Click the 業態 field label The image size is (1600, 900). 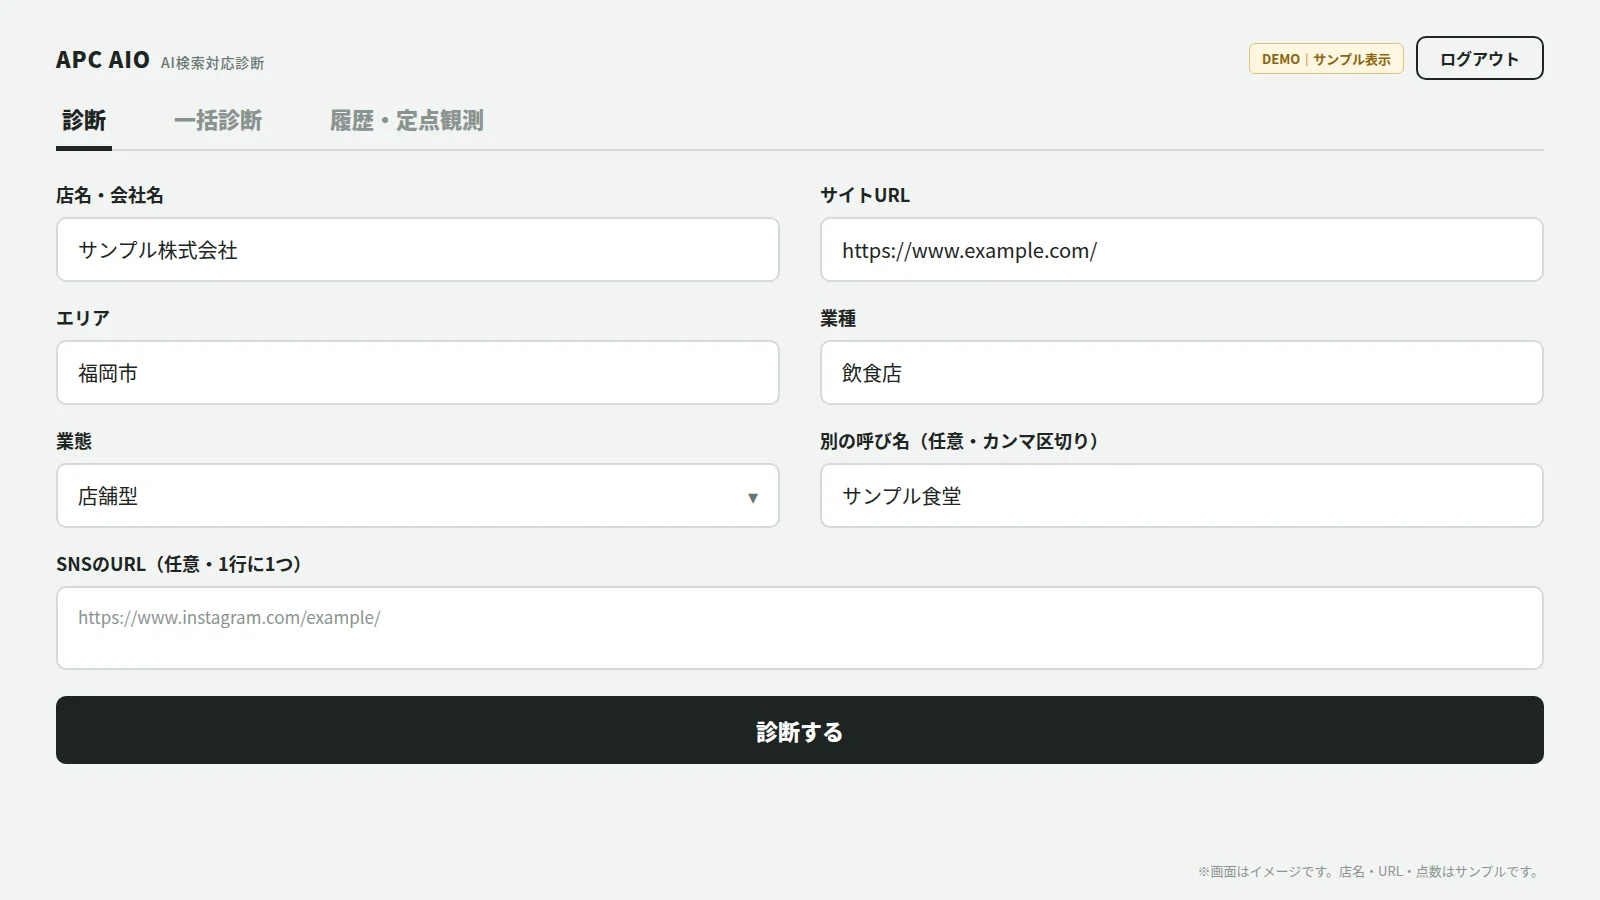pyautogui.click(x=74, y=441)
